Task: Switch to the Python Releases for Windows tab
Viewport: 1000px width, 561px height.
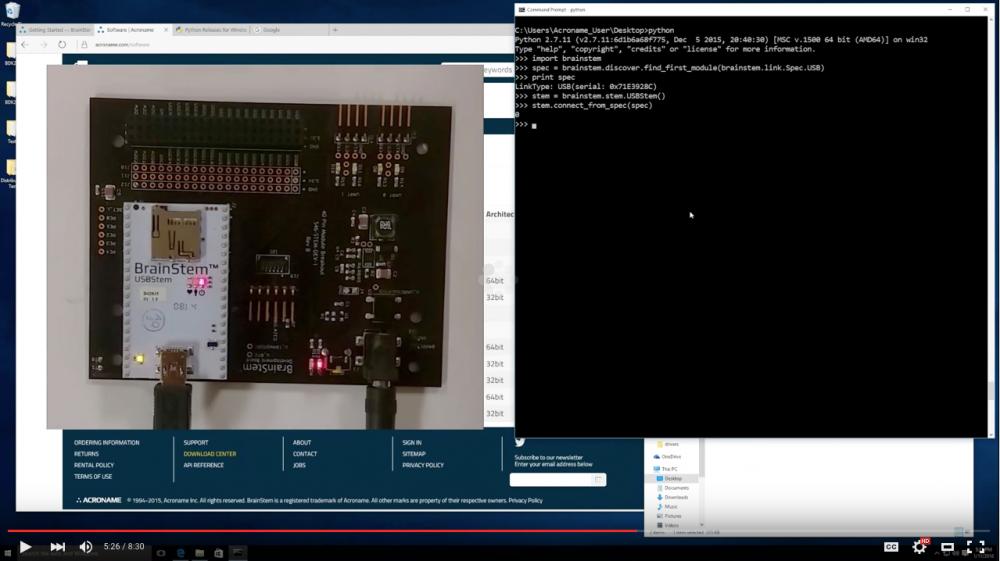Action: 214,30
